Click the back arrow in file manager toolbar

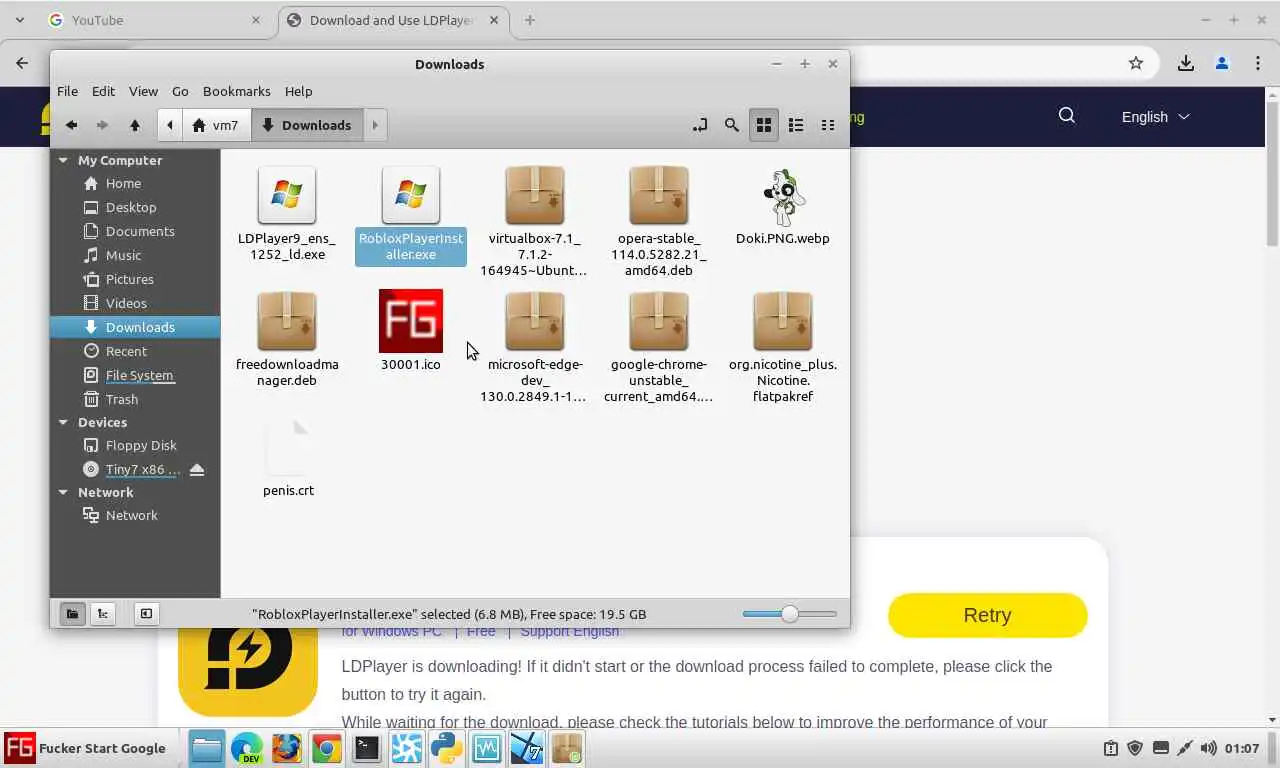(x=71, y=125)
